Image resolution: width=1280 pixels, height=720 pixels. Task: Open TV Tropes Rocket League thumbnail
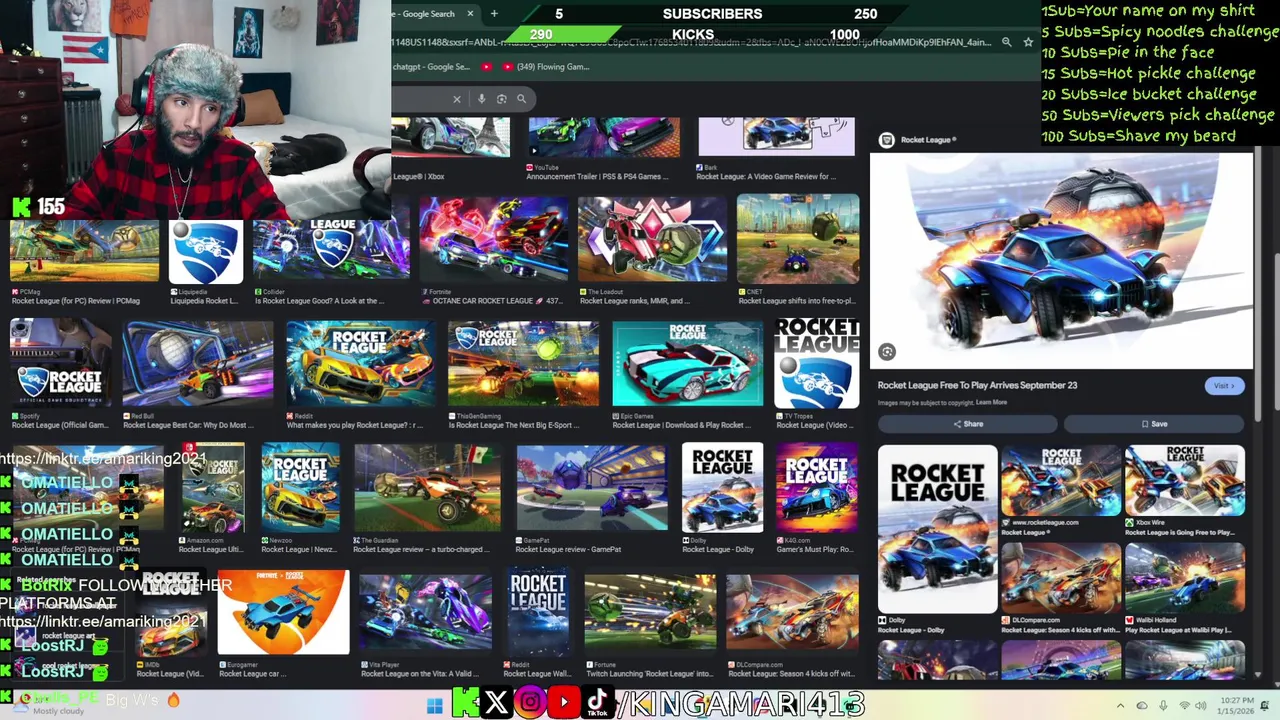pyautogui.click(x=816, y=364)
